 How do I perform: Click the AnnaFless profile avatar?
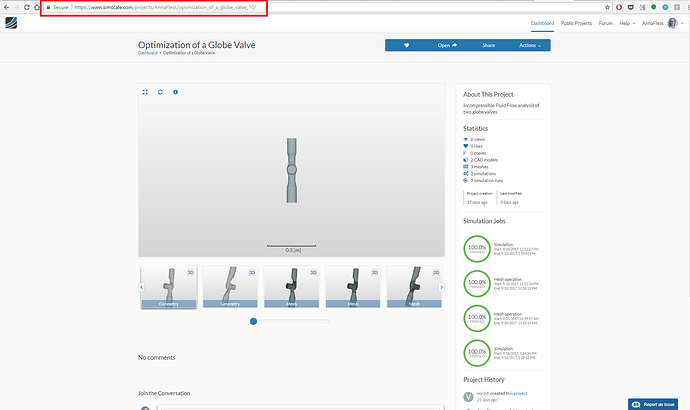click(x=672, y=23)
